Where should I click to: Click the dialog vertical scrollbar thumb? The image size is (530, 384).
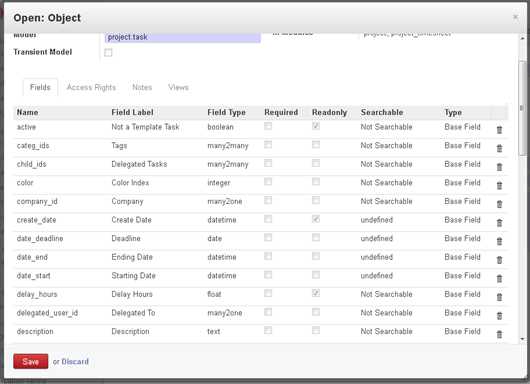click(522, 108)
